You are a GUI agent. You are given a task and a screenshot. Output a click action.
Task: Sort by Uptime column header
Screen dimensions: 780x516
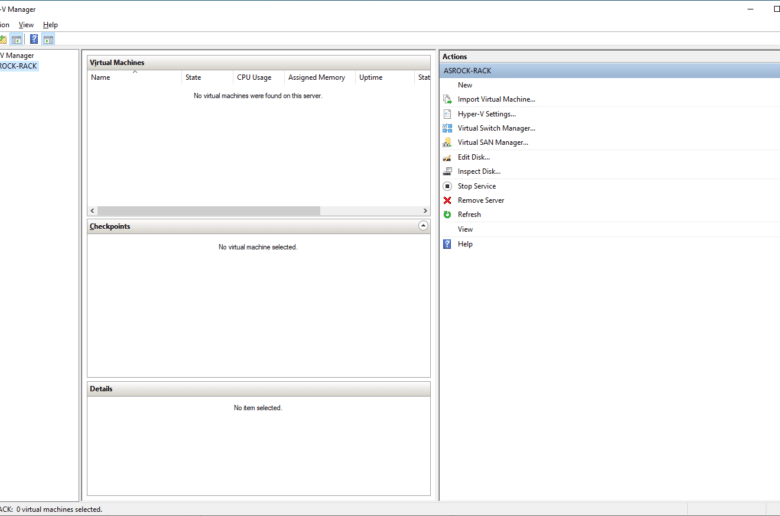coord(385,78)
